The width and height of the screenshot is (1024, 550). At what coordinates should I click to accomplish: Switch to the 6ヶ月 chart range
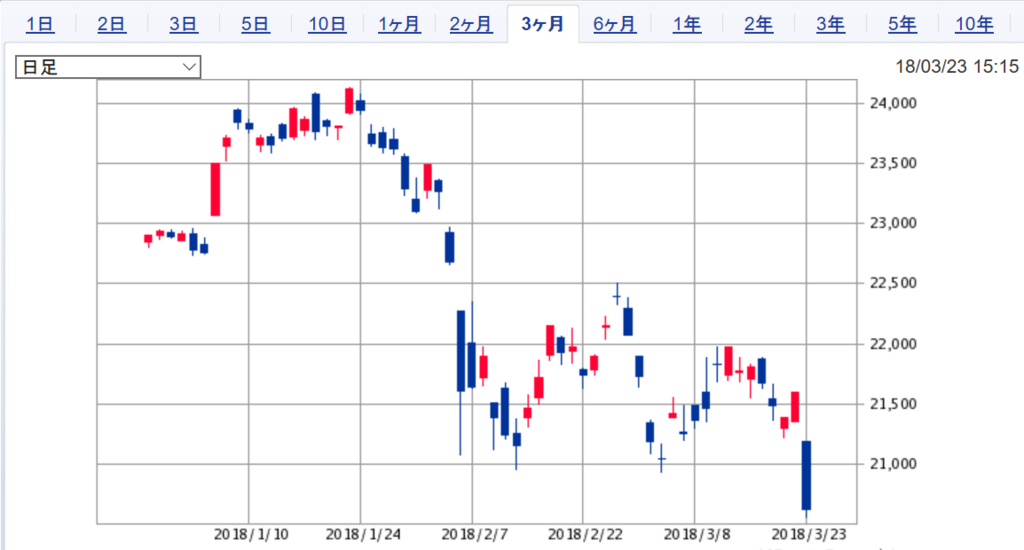click(615, 25)
